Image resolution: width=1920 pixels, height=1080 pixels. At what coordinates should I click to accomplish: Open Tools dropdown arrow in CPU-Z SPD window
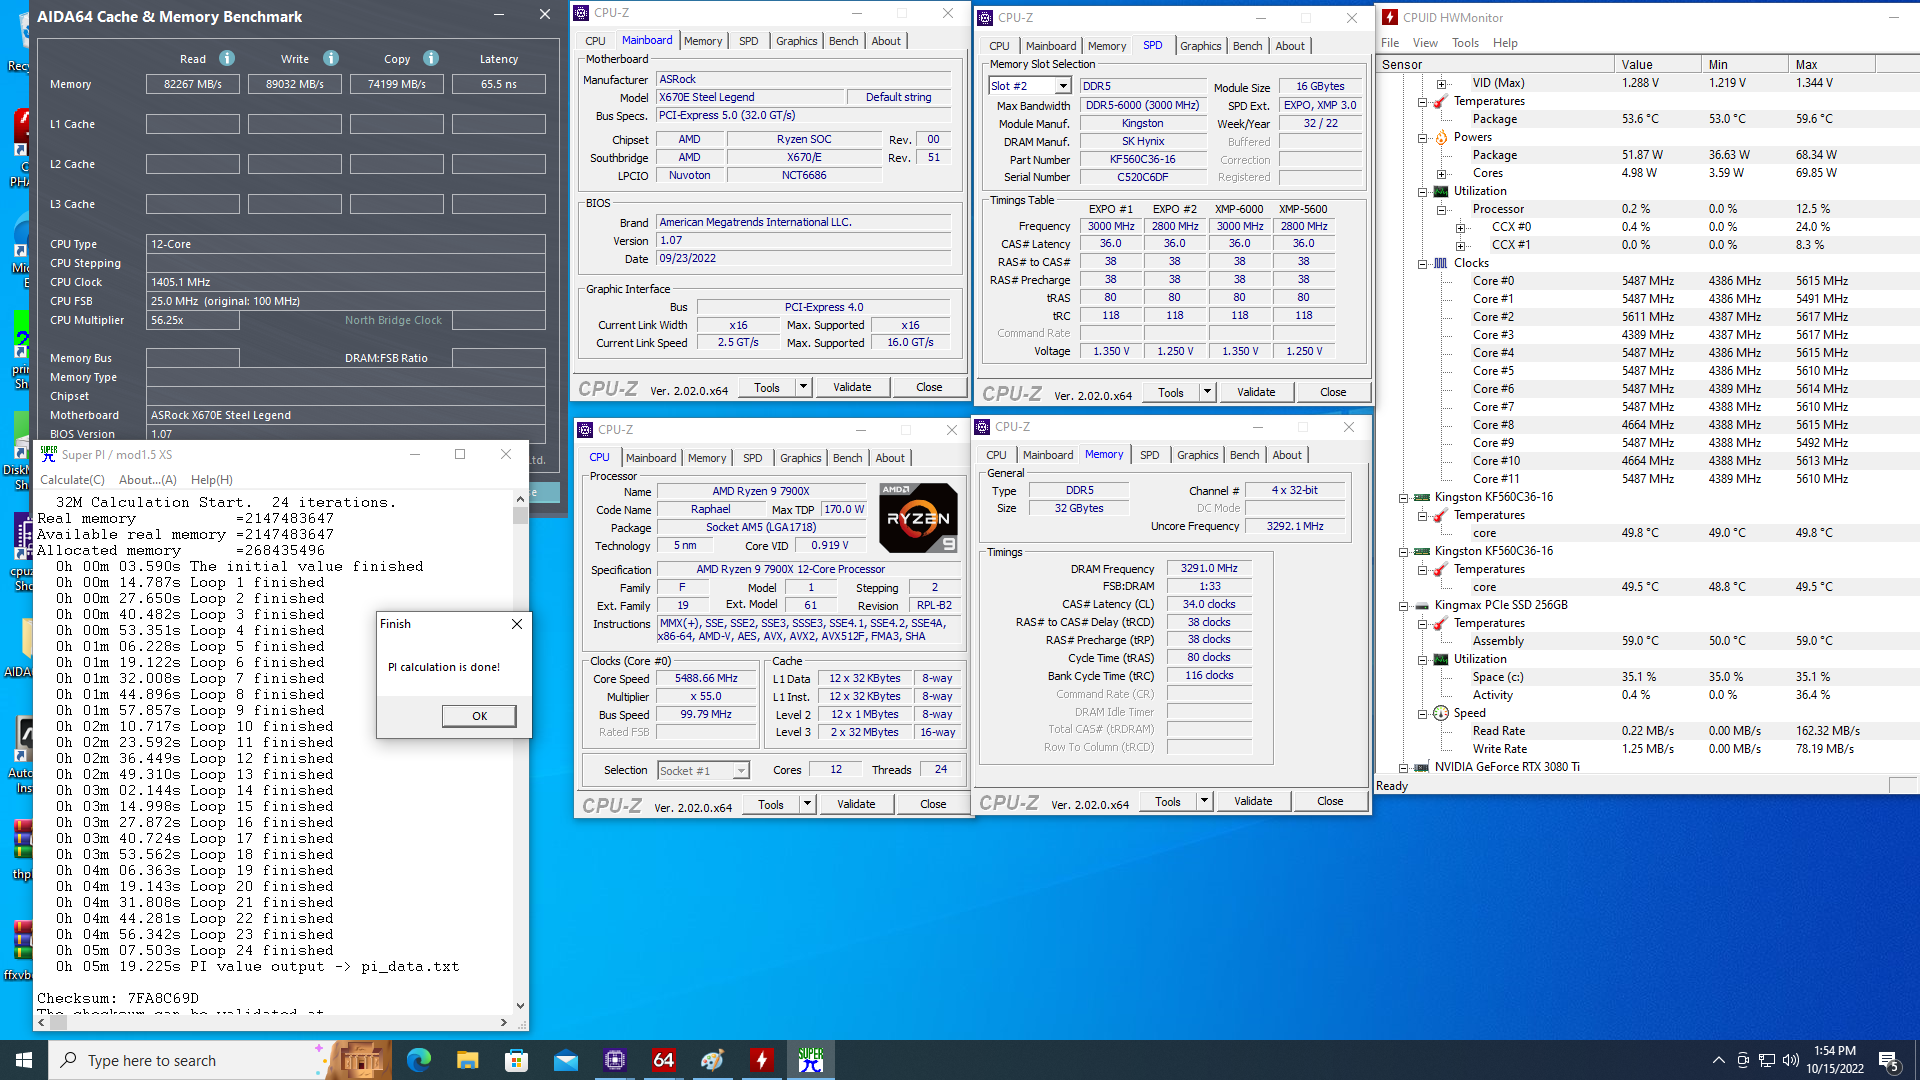click(1207, 392)
